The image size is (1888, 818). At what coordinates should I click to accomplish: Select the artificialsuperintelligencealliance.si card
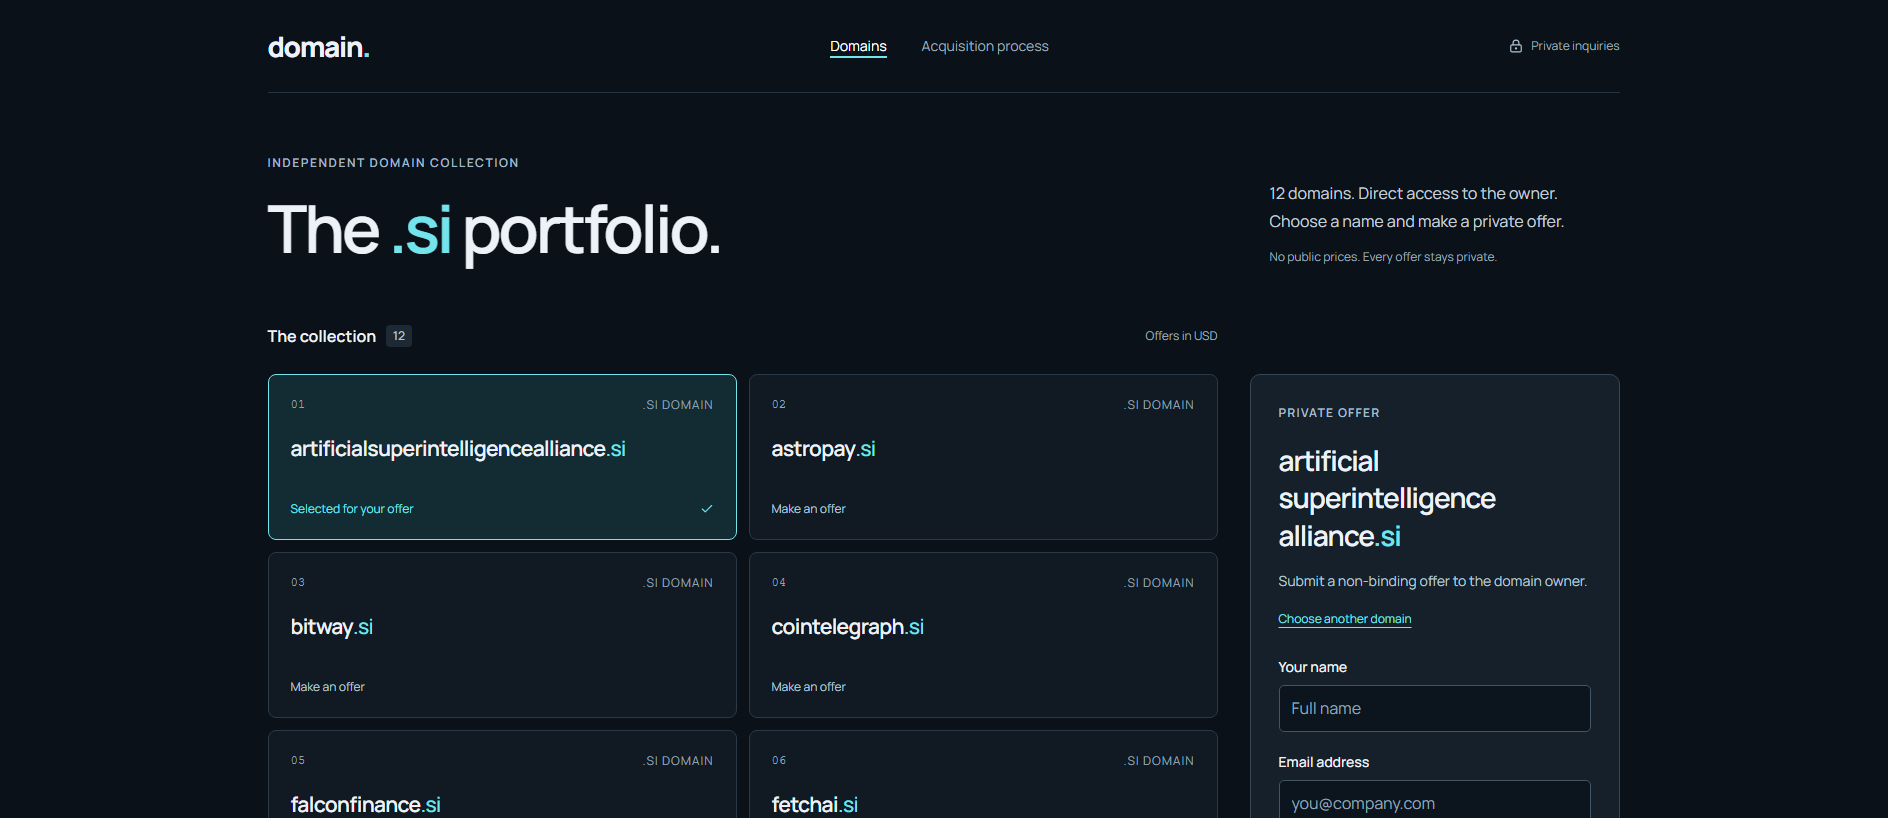[x=502, y=457]
